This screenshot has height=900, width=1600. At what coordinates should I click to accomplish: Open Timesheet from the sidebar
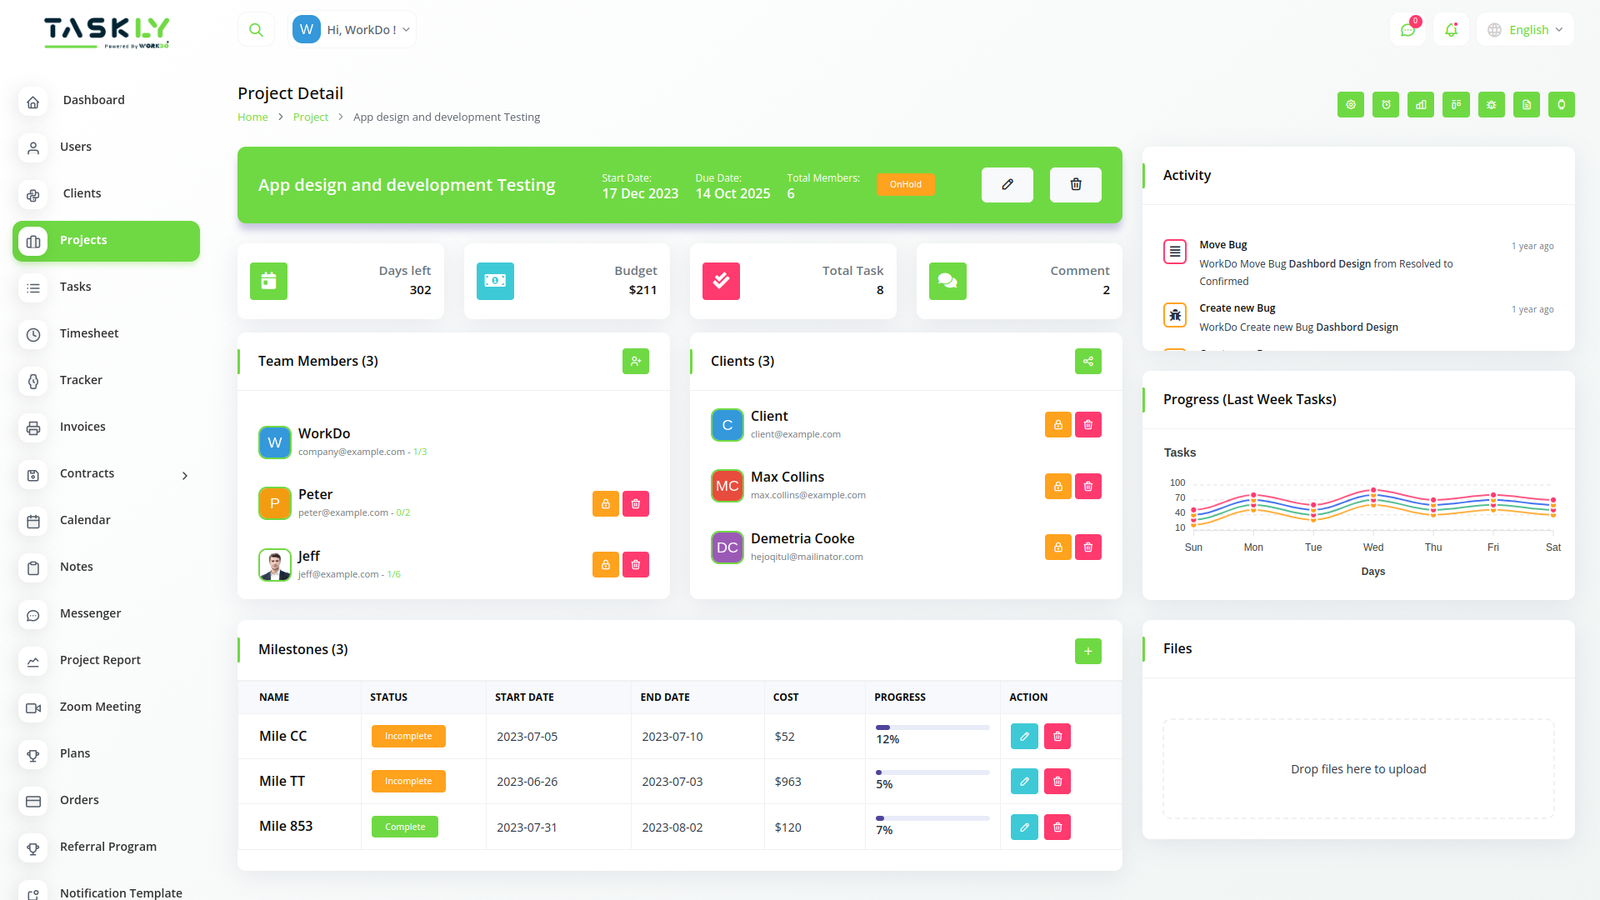tap(89, 334)
